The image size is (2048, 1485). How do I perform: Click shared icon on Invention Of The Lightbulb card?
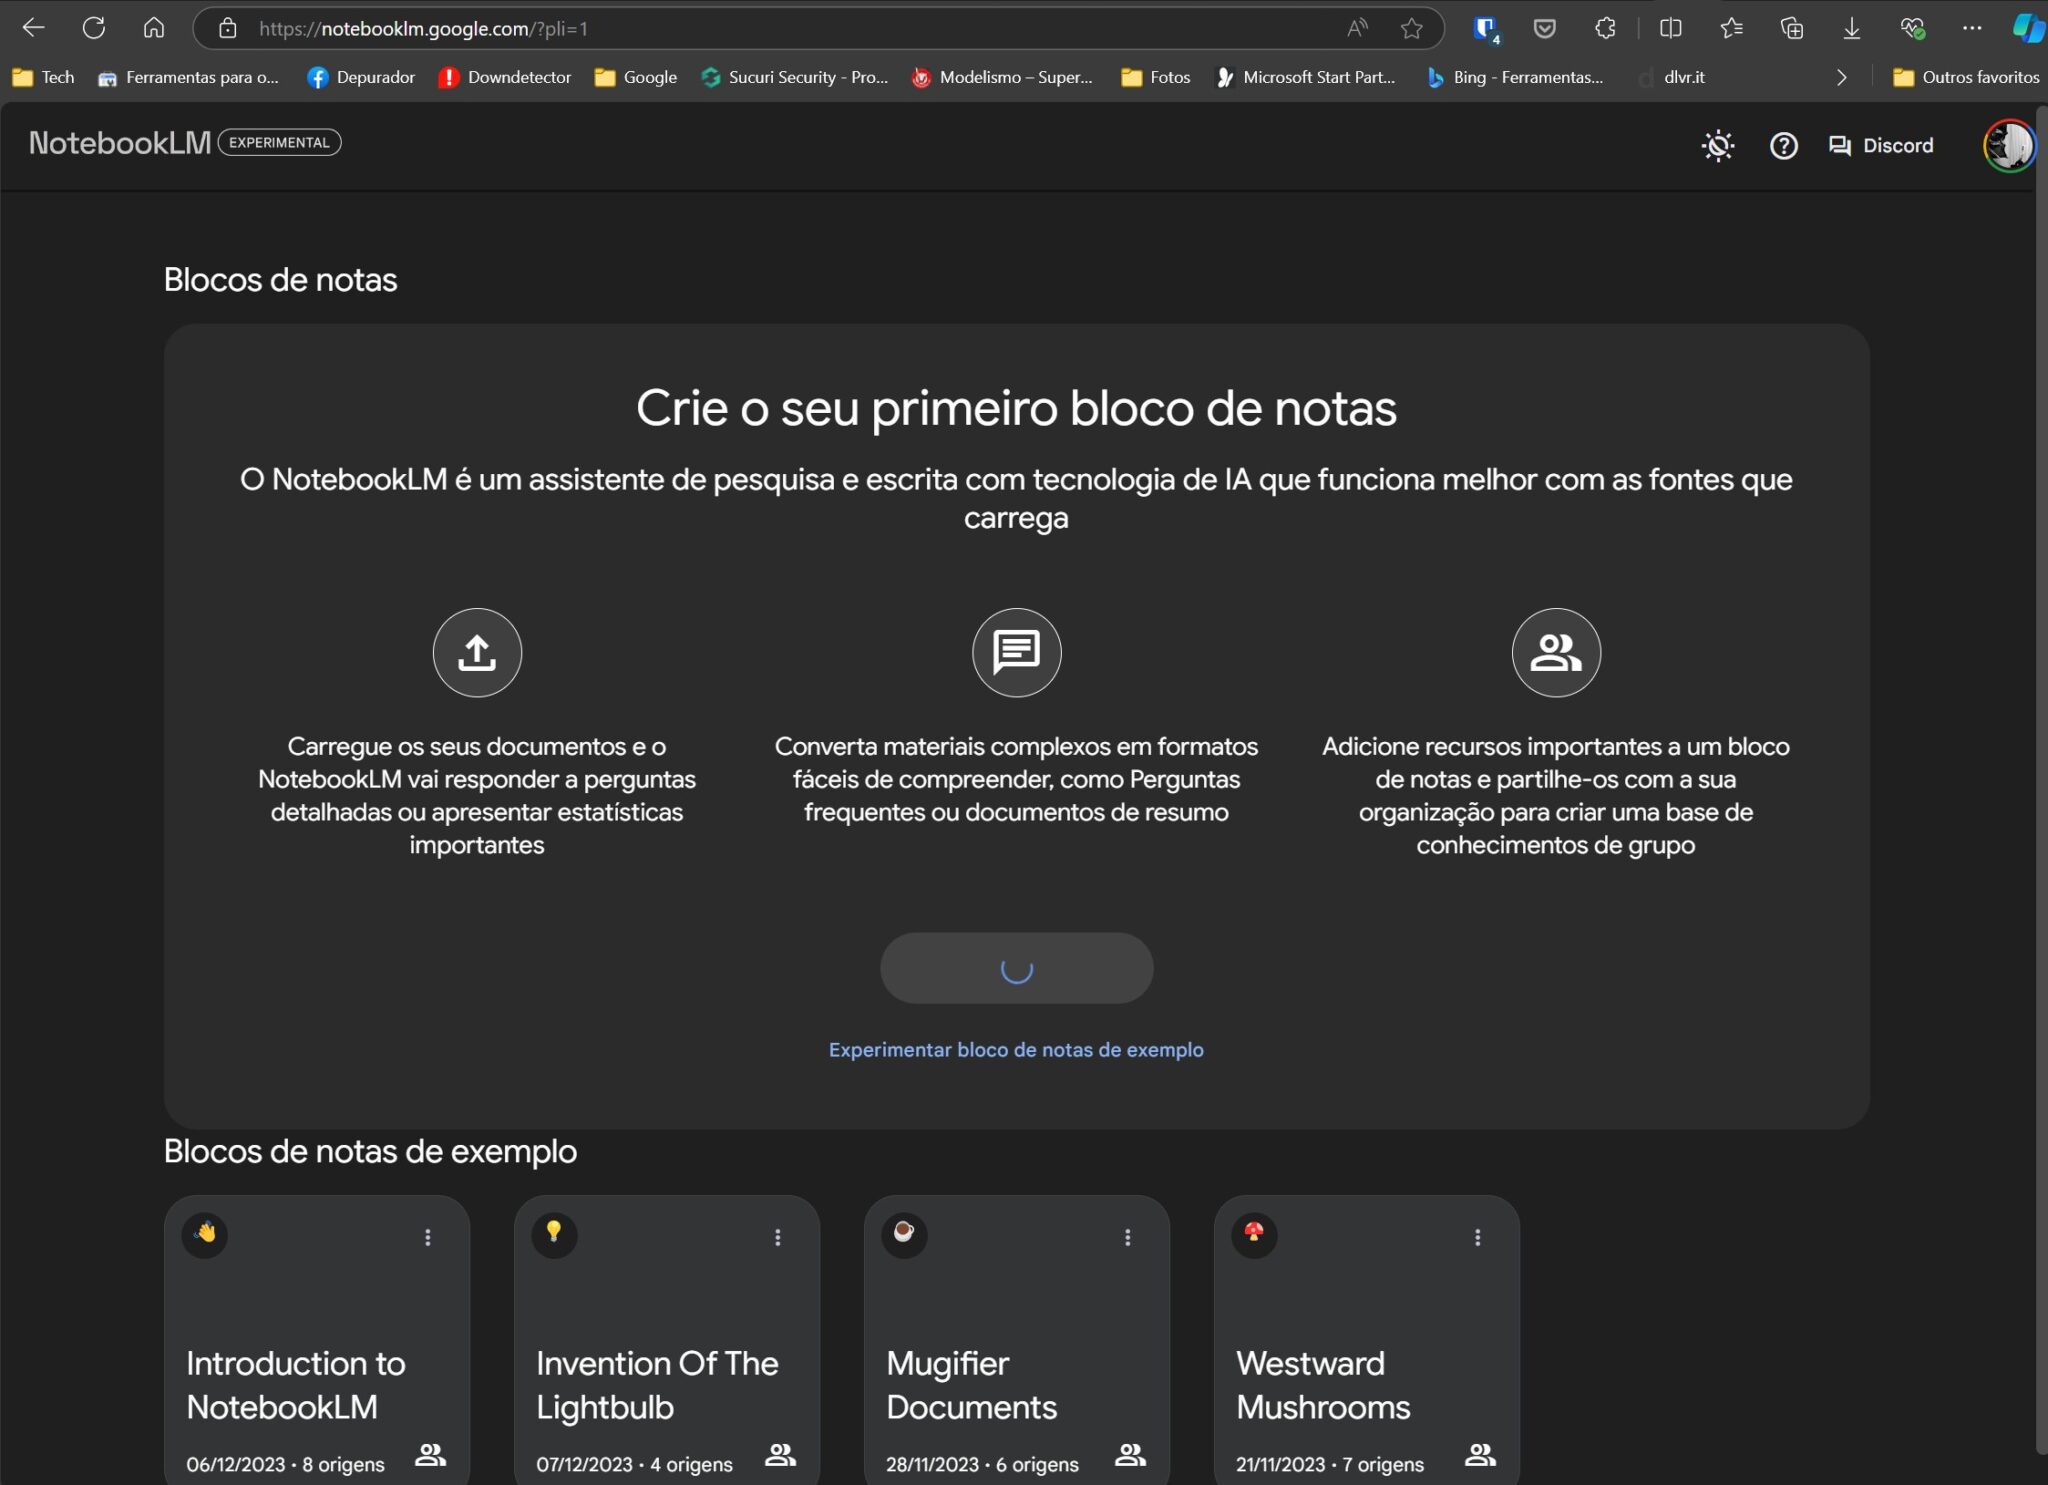(x=781, y=1454)
